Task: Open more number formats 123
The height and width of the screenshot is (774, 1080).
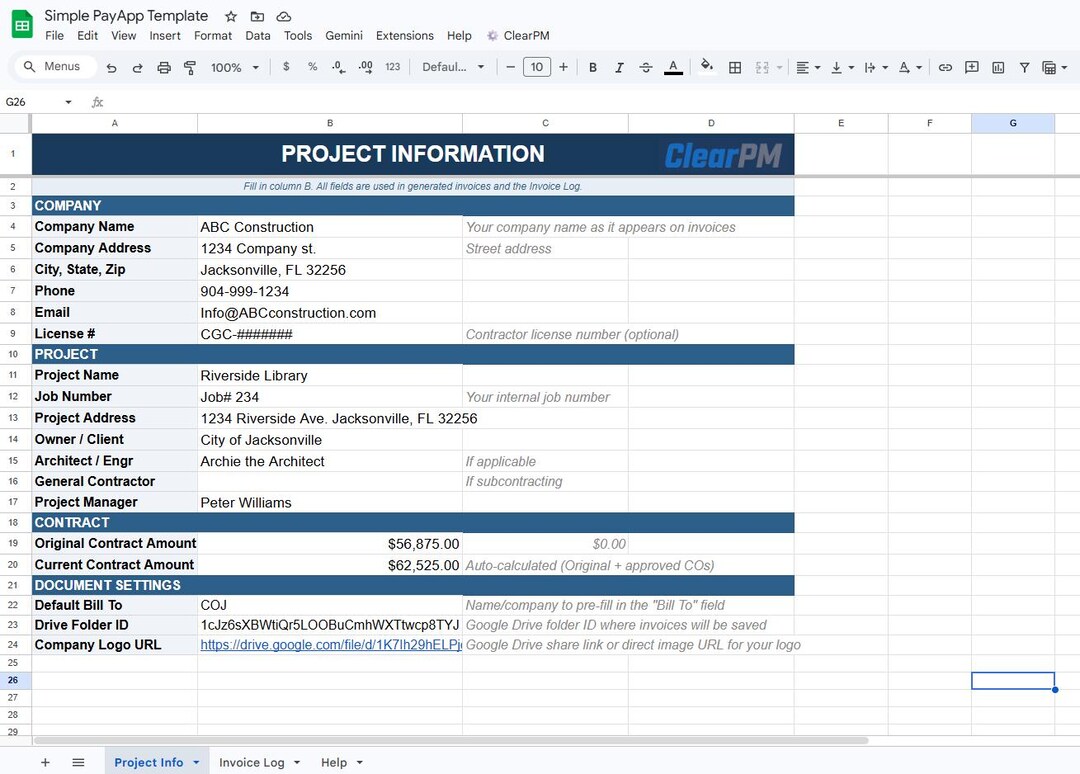Action: (x=393, y=67)
